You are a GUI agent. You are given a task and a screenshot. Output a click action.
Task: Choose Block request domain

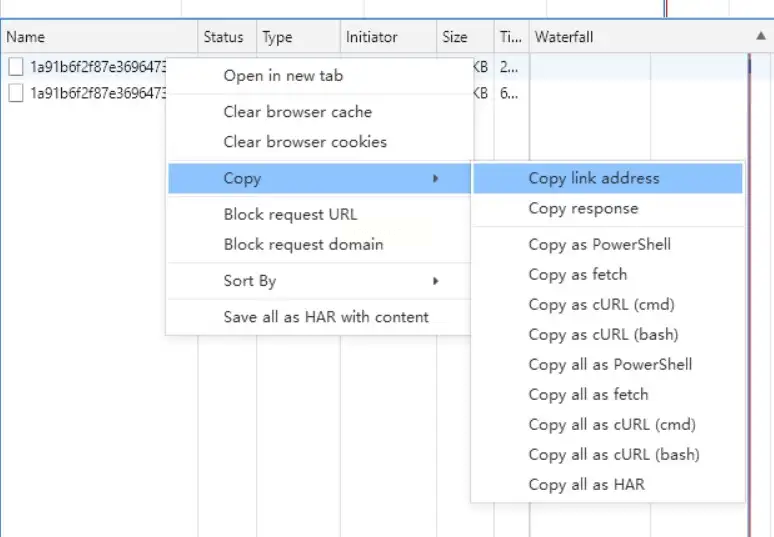click(x=303, y=244)
